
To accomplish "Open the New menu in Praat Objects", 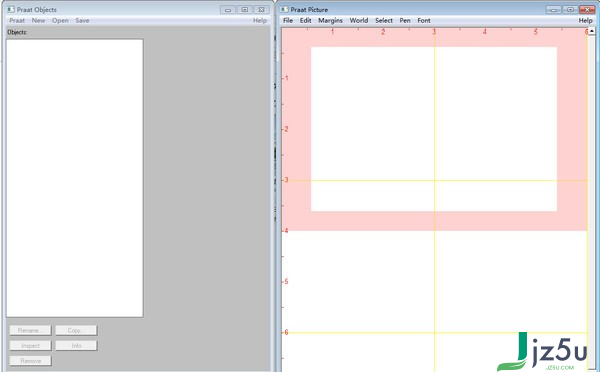I will pos(38,21).
